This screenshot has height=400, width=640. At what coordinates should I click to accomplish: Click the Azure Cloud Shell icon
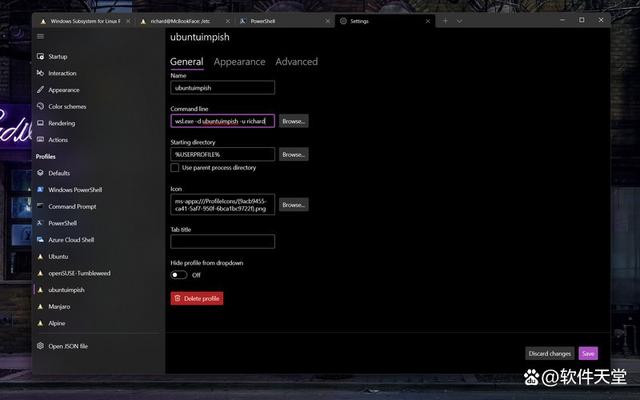(40, 240)
